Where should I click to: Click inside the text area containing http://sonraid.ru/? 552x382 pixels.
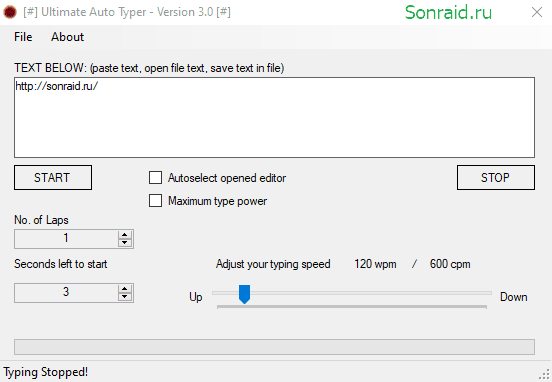pyautogui.click(x=274, y=117)
